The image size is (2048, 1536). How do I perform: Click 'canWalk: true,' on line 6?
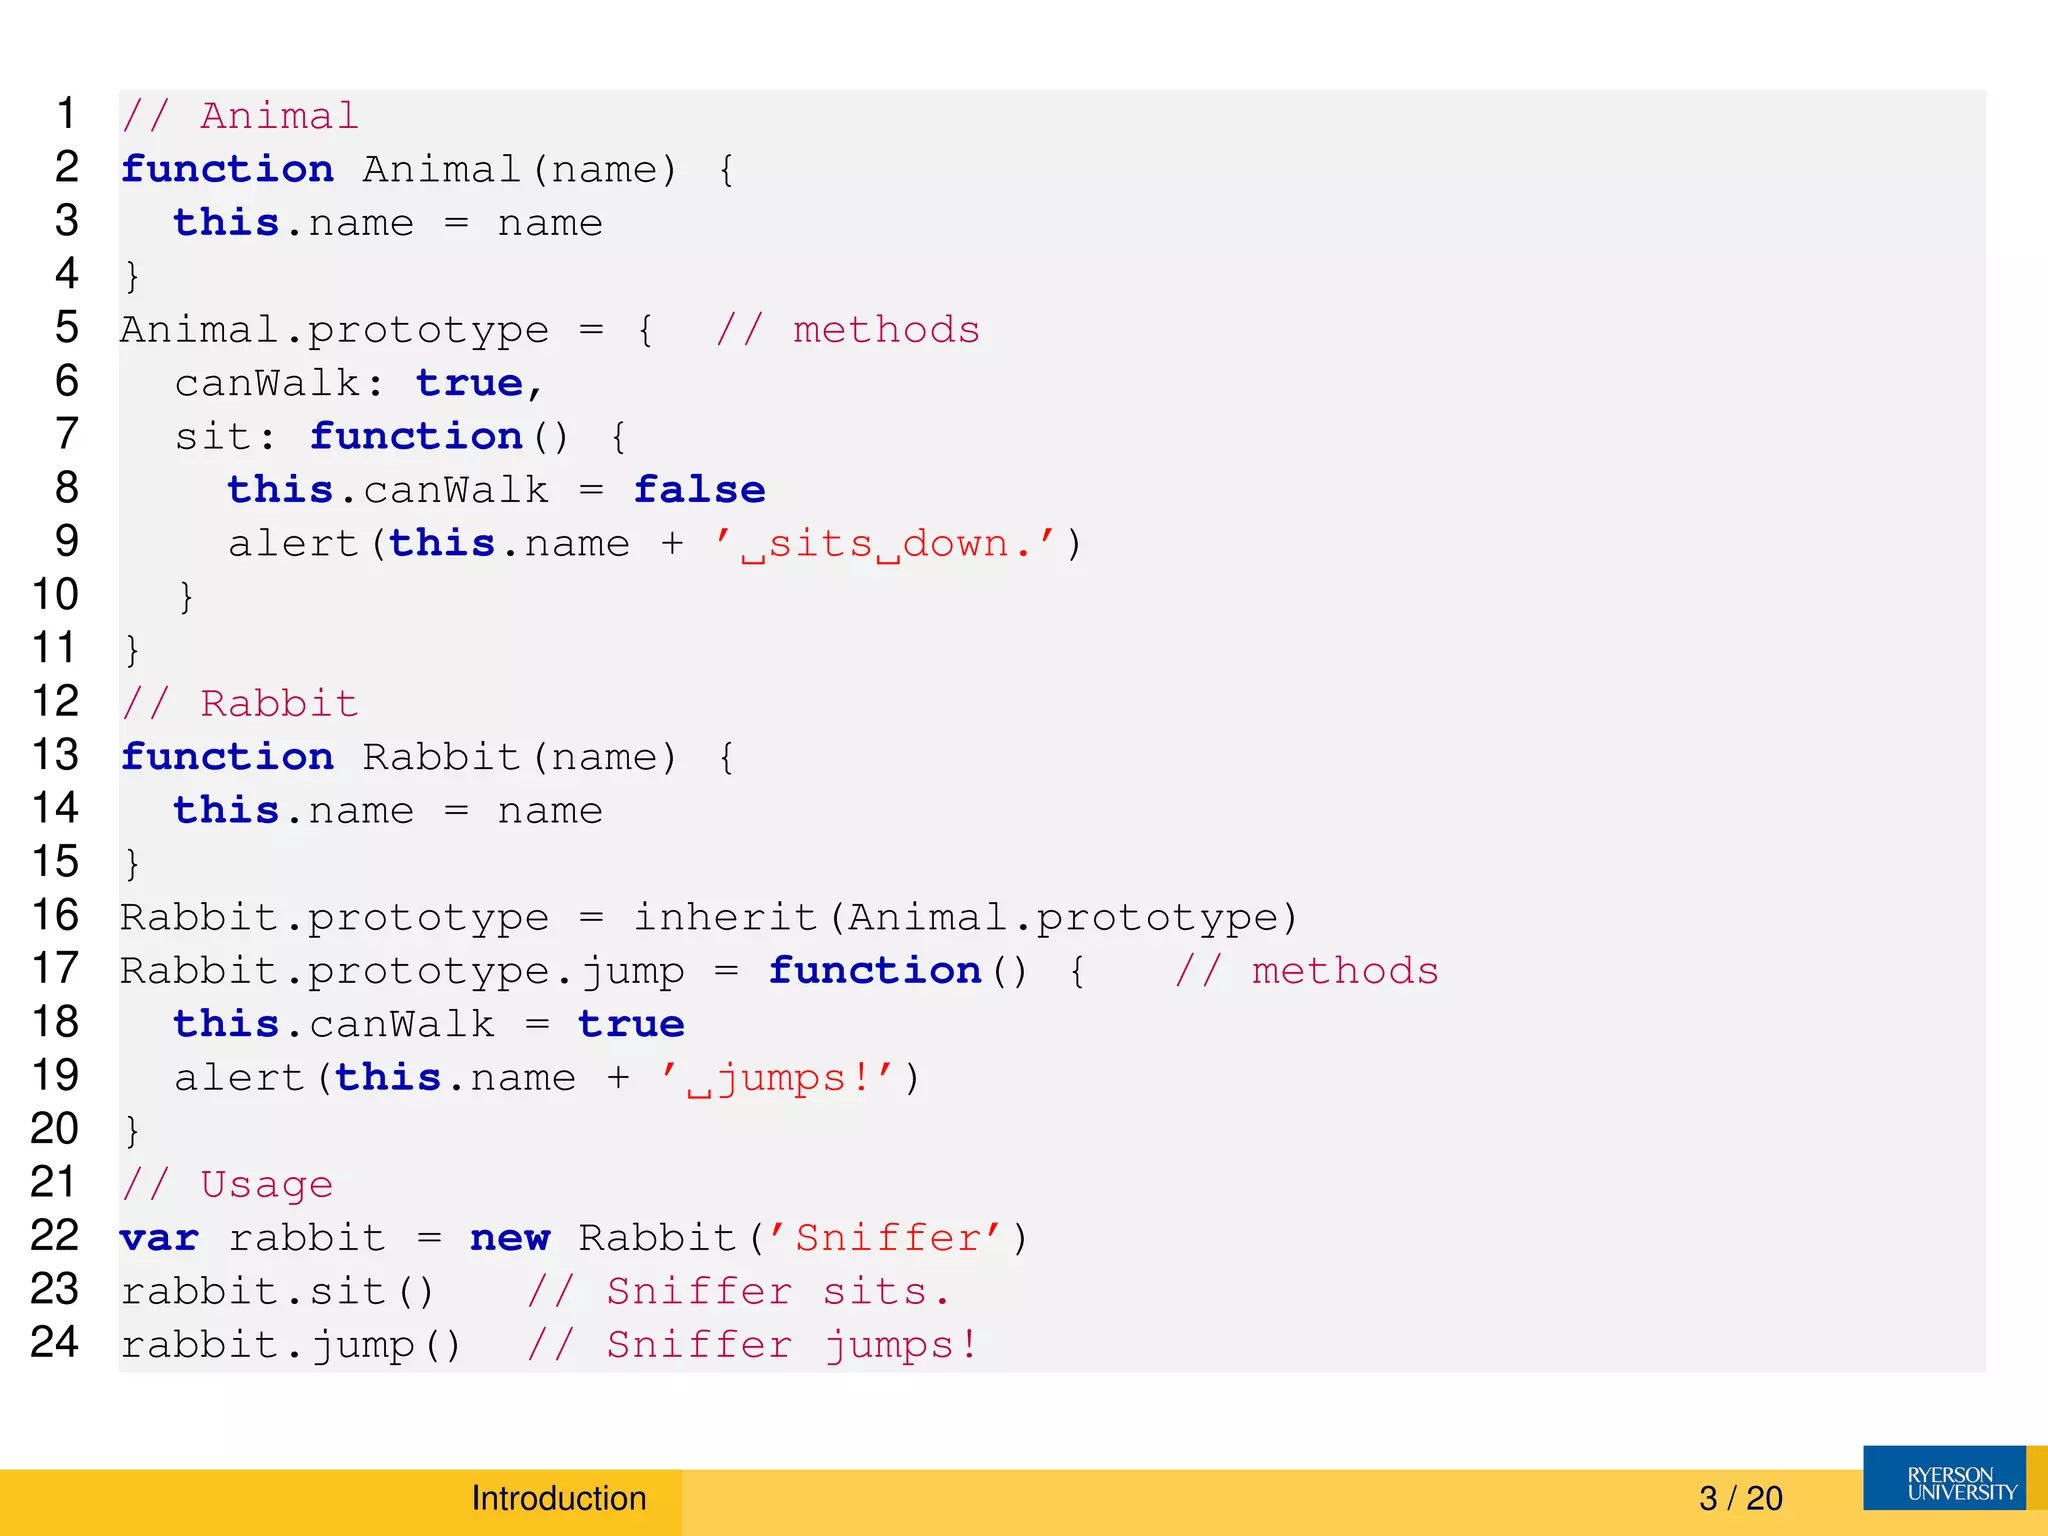359,383
